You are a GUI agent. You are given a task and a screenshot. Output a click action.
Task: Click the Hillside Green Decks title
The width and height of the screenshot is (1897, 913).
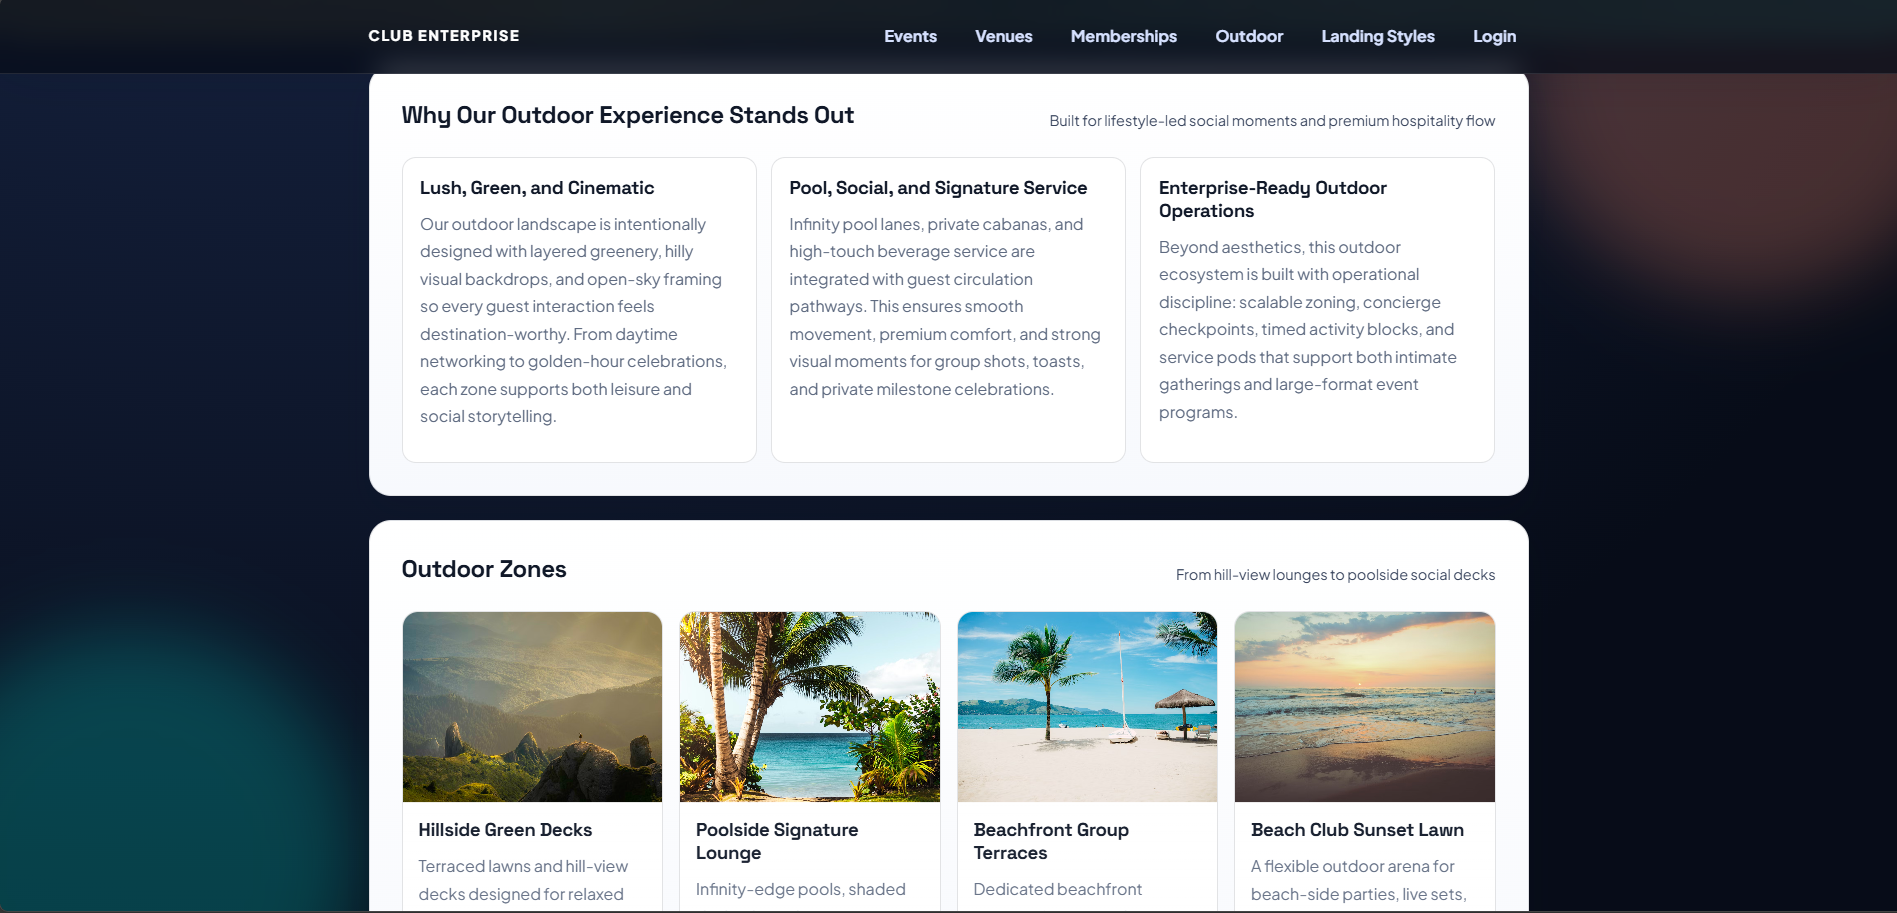click(x=505, y=830)
